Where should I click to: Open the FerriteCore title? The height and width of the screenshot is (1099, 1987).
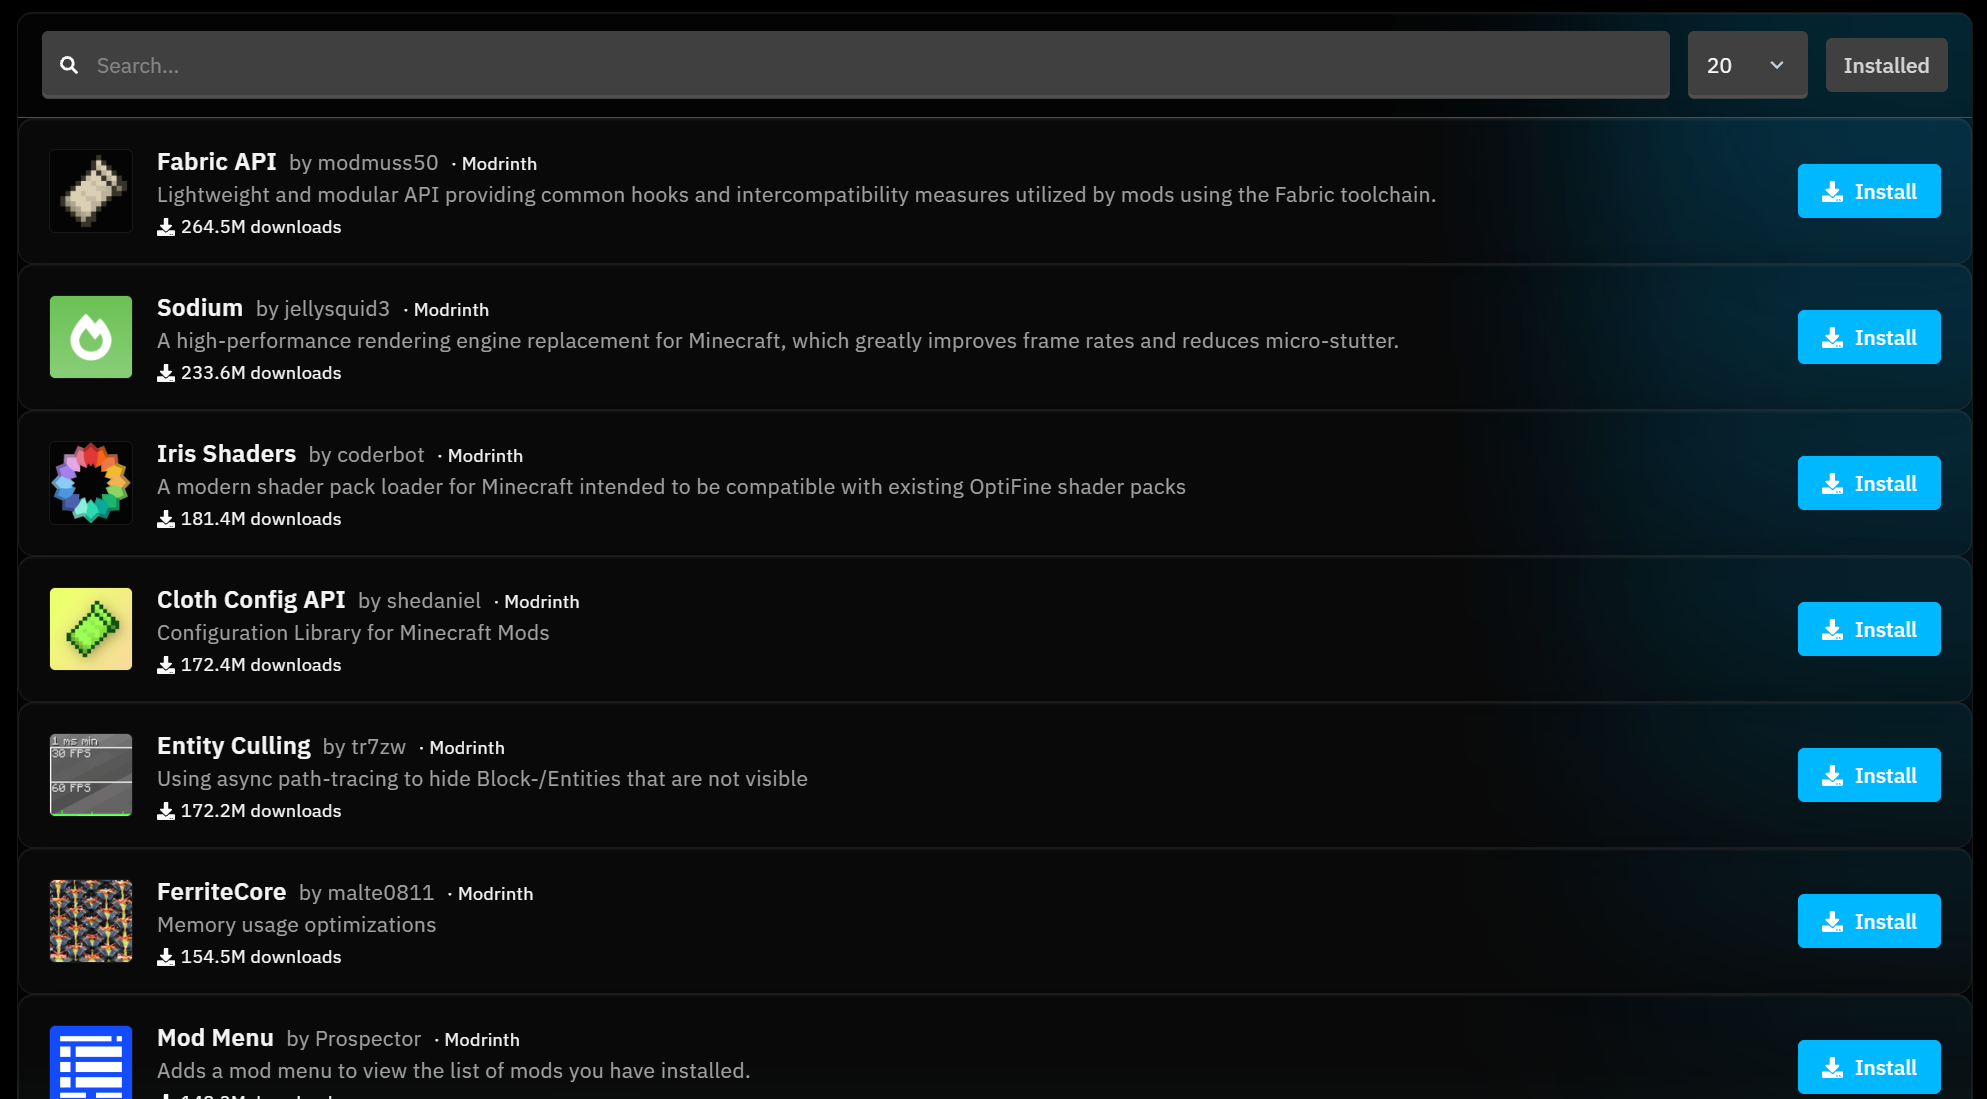tap(221, 892)
